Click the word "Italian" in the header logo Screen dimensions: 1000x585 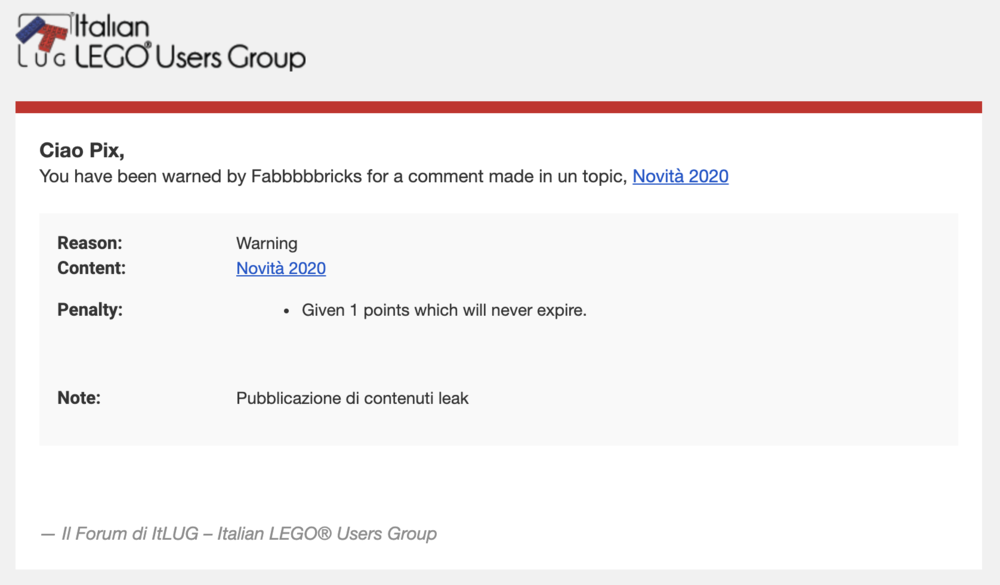[x=112, y=27]
